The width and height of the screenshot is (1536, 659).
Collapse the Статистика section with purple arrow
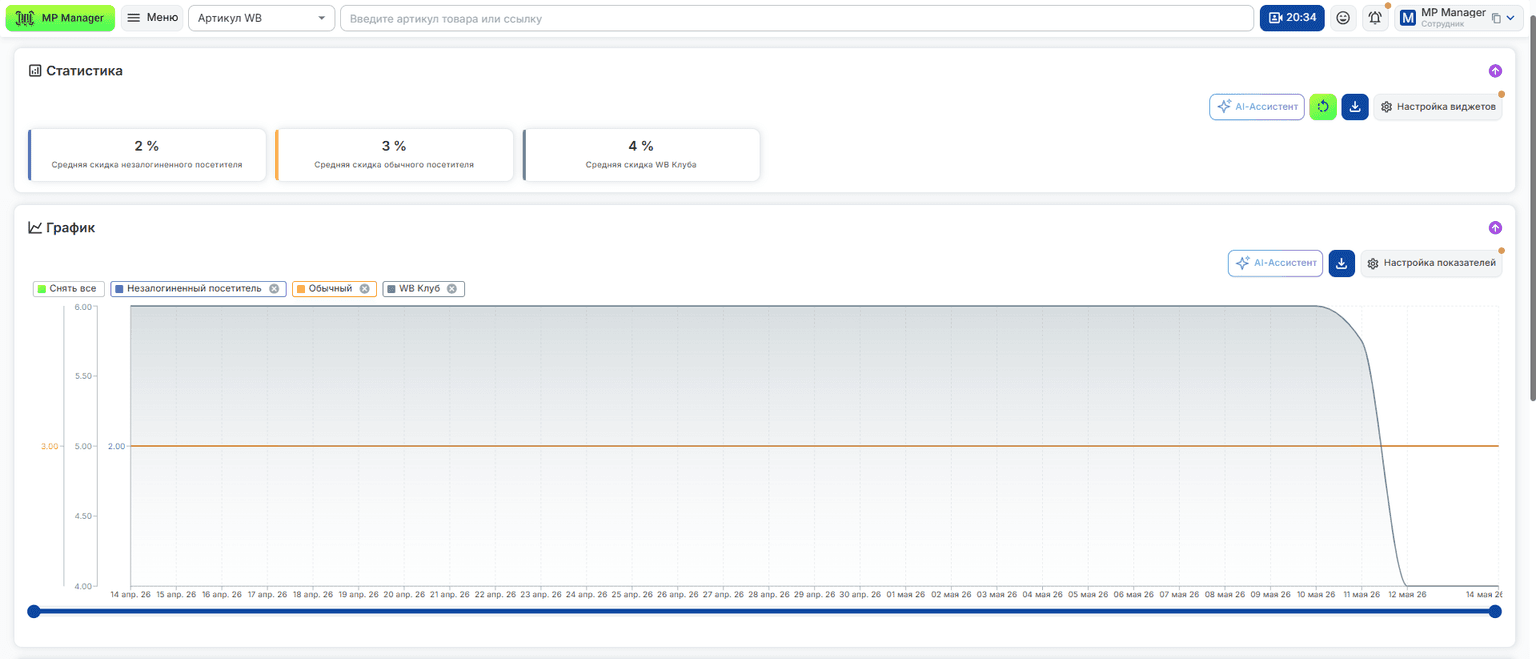click(1495, 71)
